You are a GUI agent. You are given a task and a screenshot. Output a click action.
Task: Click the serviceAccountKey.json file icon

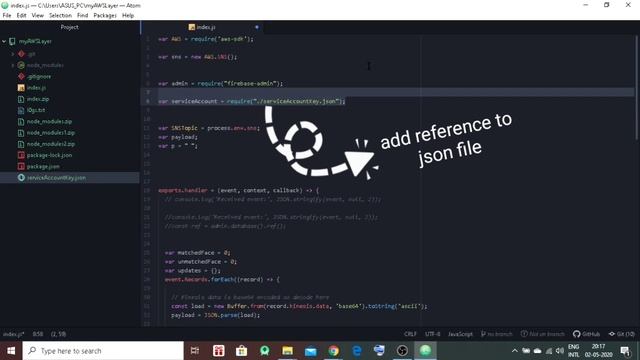(x=21, y=178)
